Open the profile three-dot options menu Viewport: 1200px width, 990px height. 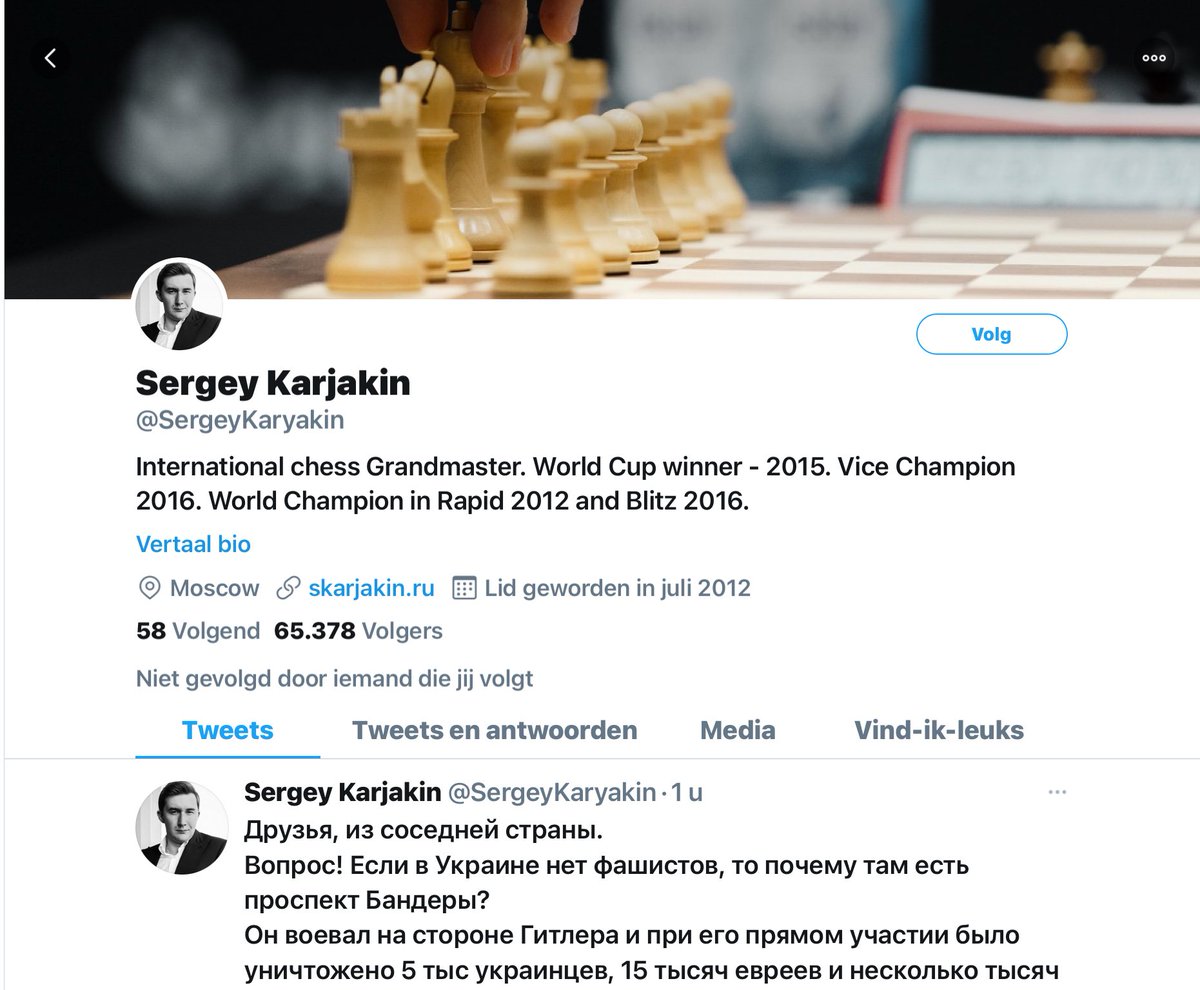point(1154,58)
